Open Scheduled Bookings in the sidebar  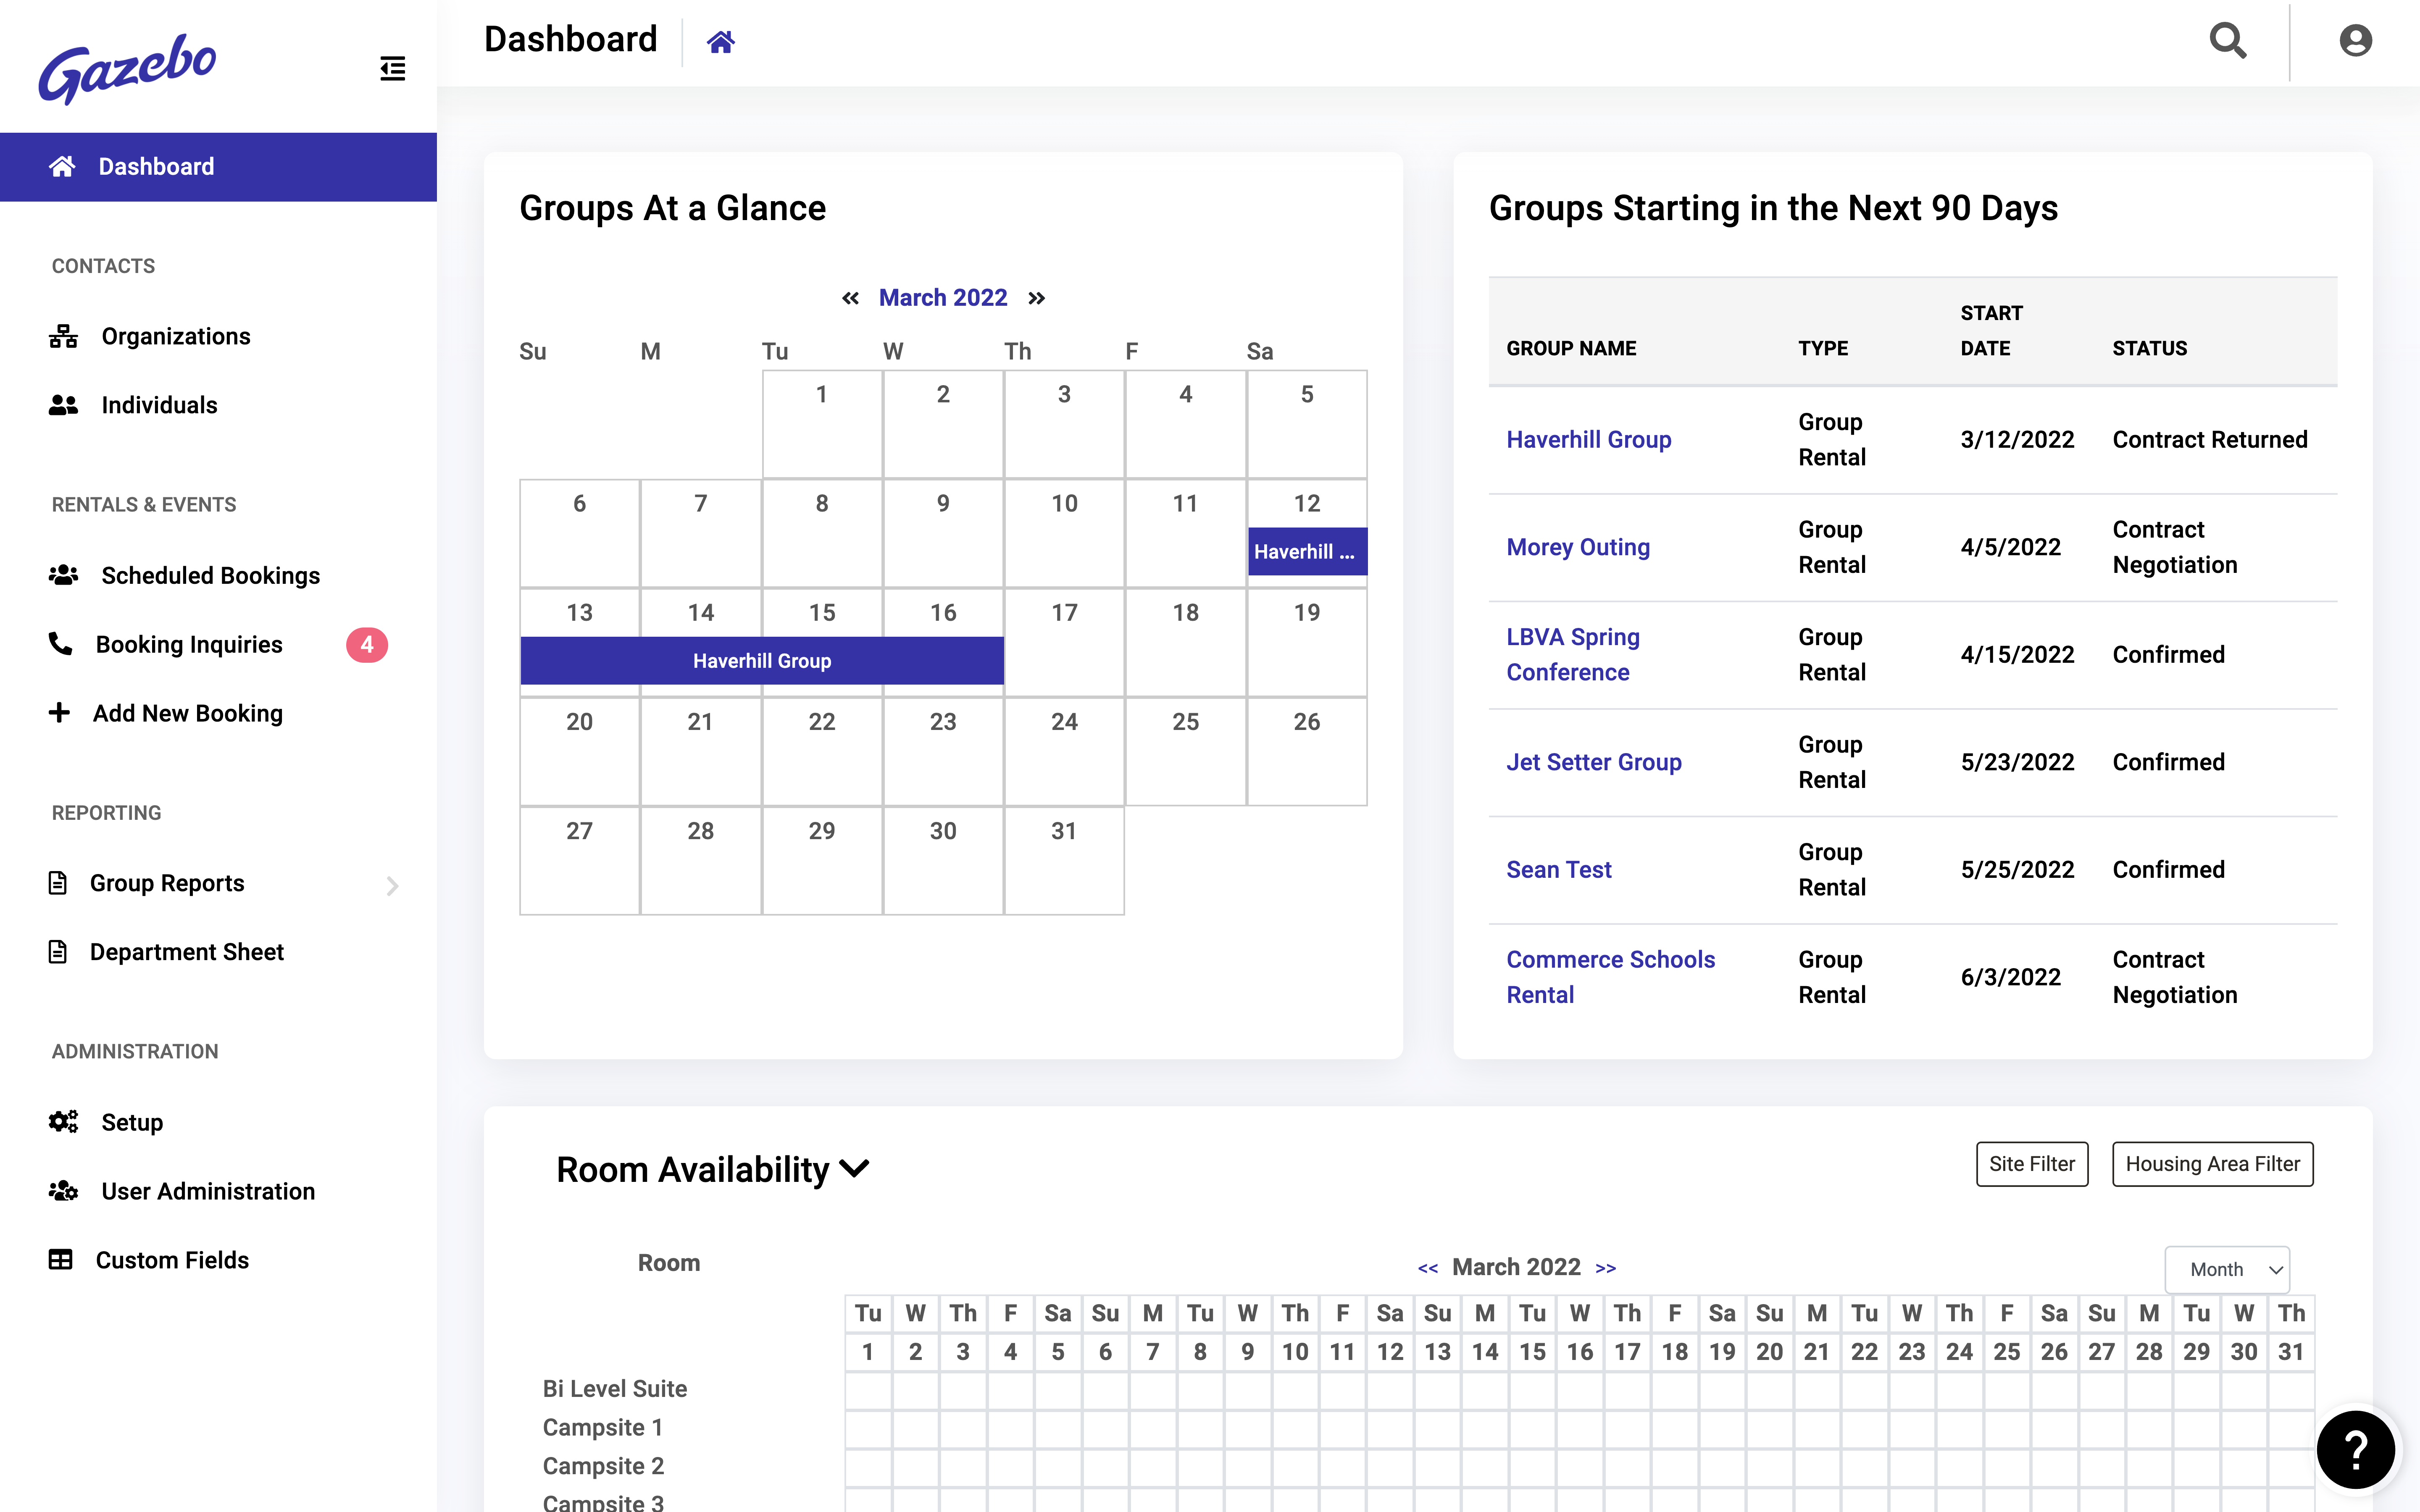point(210,575)
